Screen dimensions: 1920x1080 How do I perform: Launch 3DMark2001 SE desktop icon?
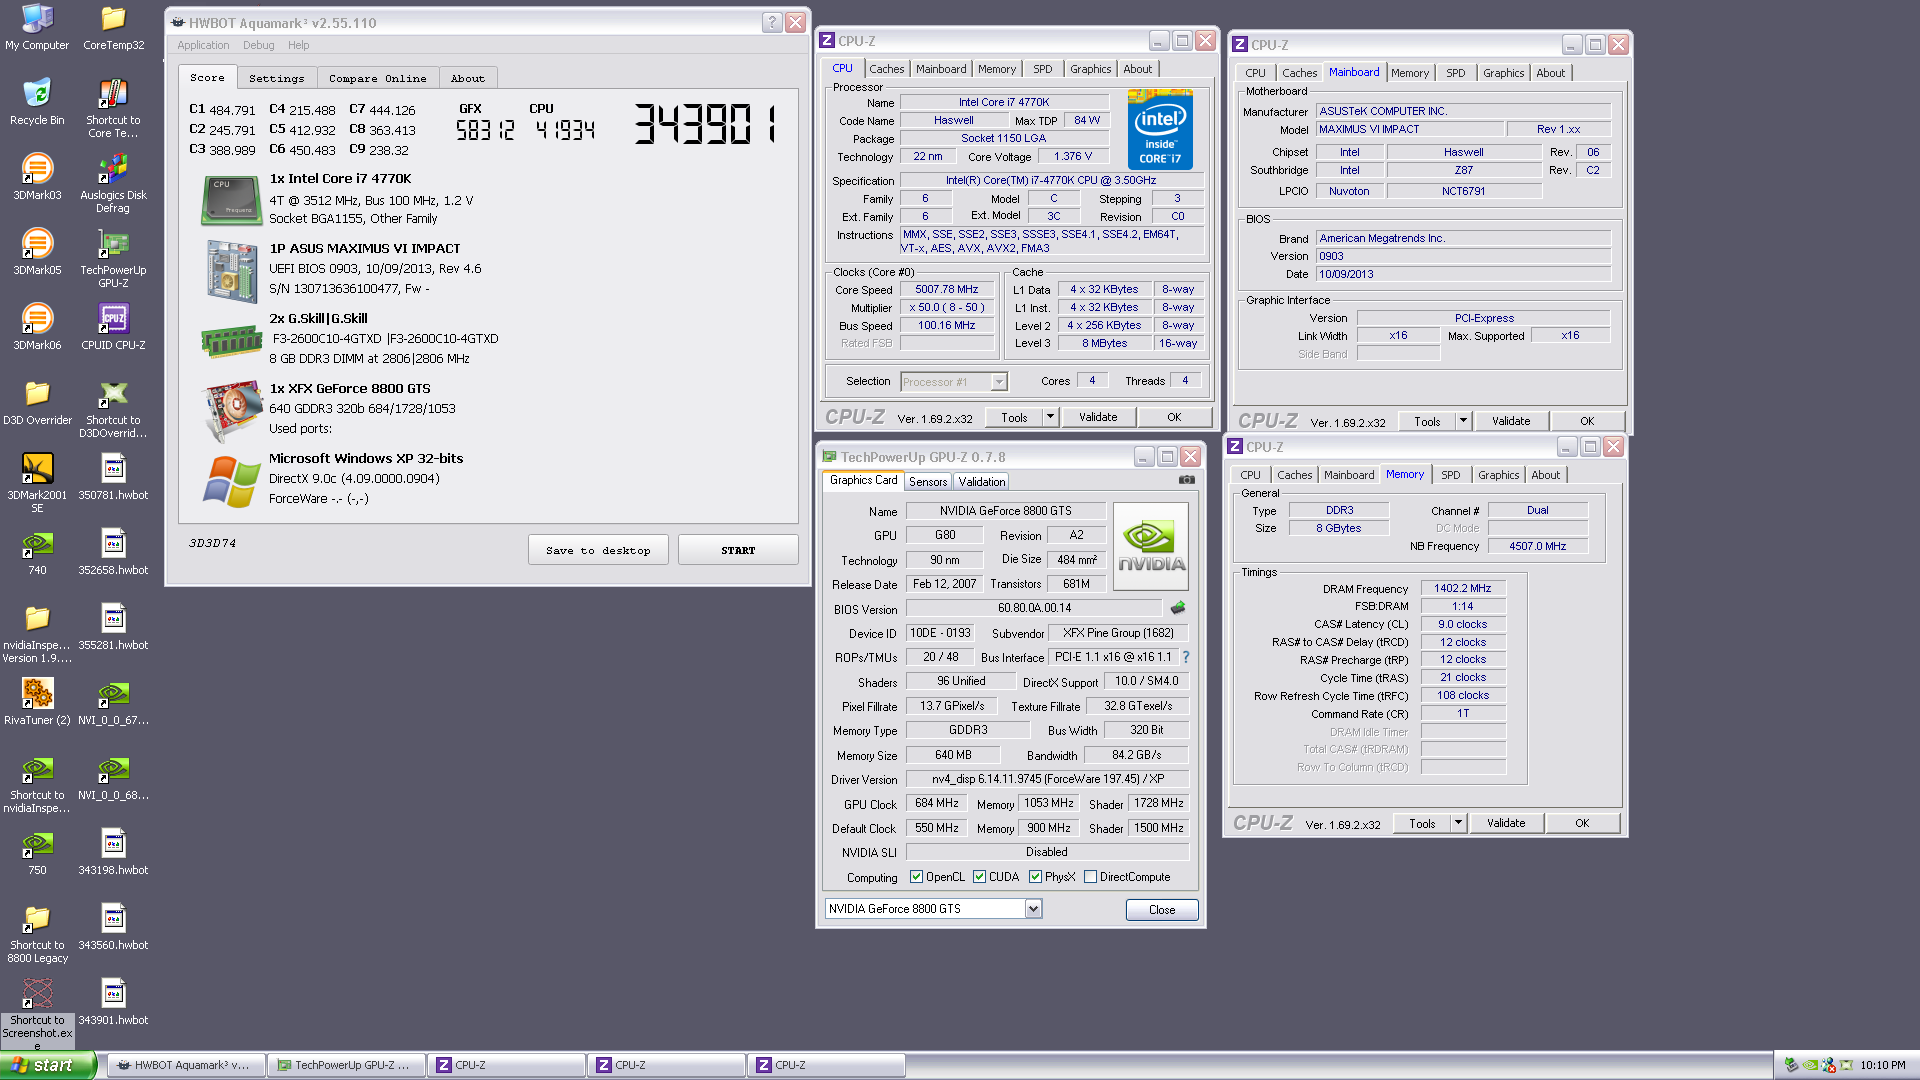tap(37, 483)
